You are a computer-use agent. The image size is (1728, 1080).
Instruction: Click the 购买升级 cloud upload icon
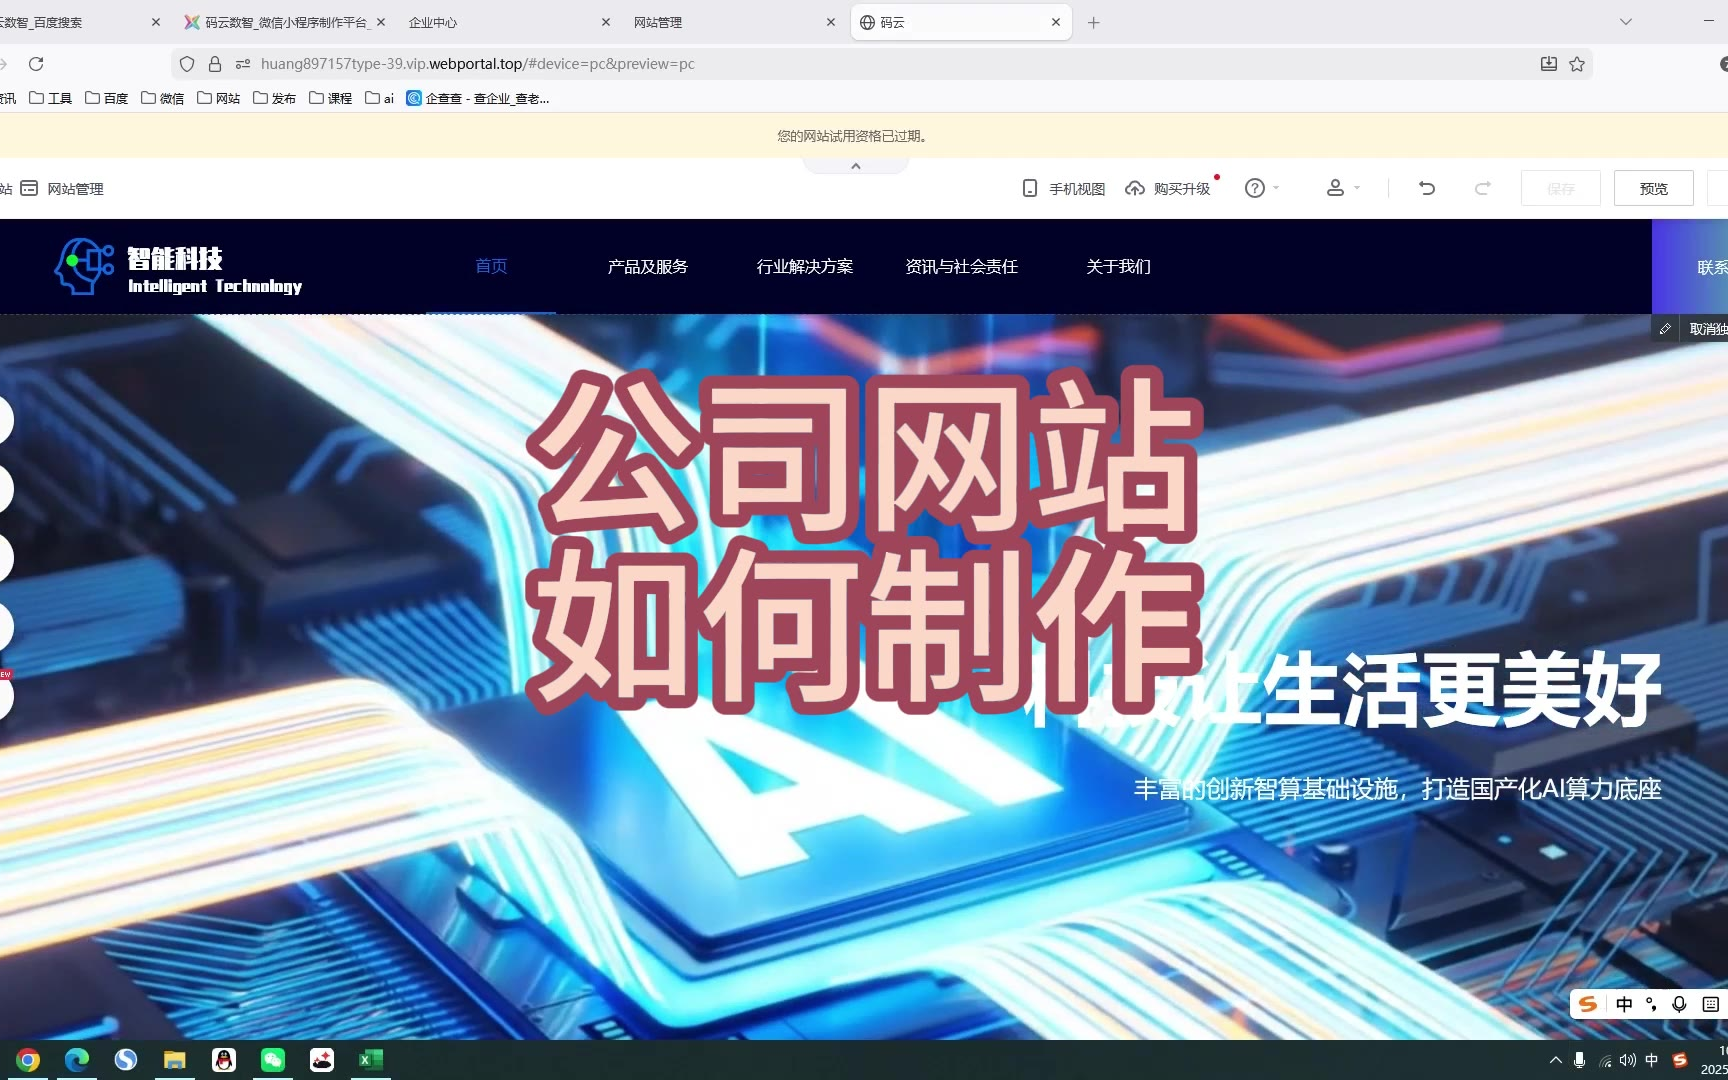(x=1135, y=188)
